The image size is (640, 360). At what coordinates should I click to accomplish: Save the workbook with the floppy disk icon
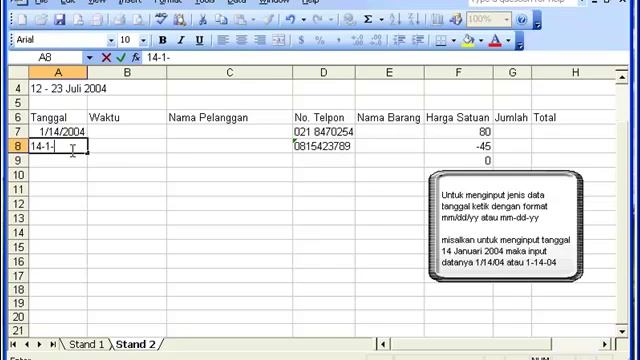(60, 19)
